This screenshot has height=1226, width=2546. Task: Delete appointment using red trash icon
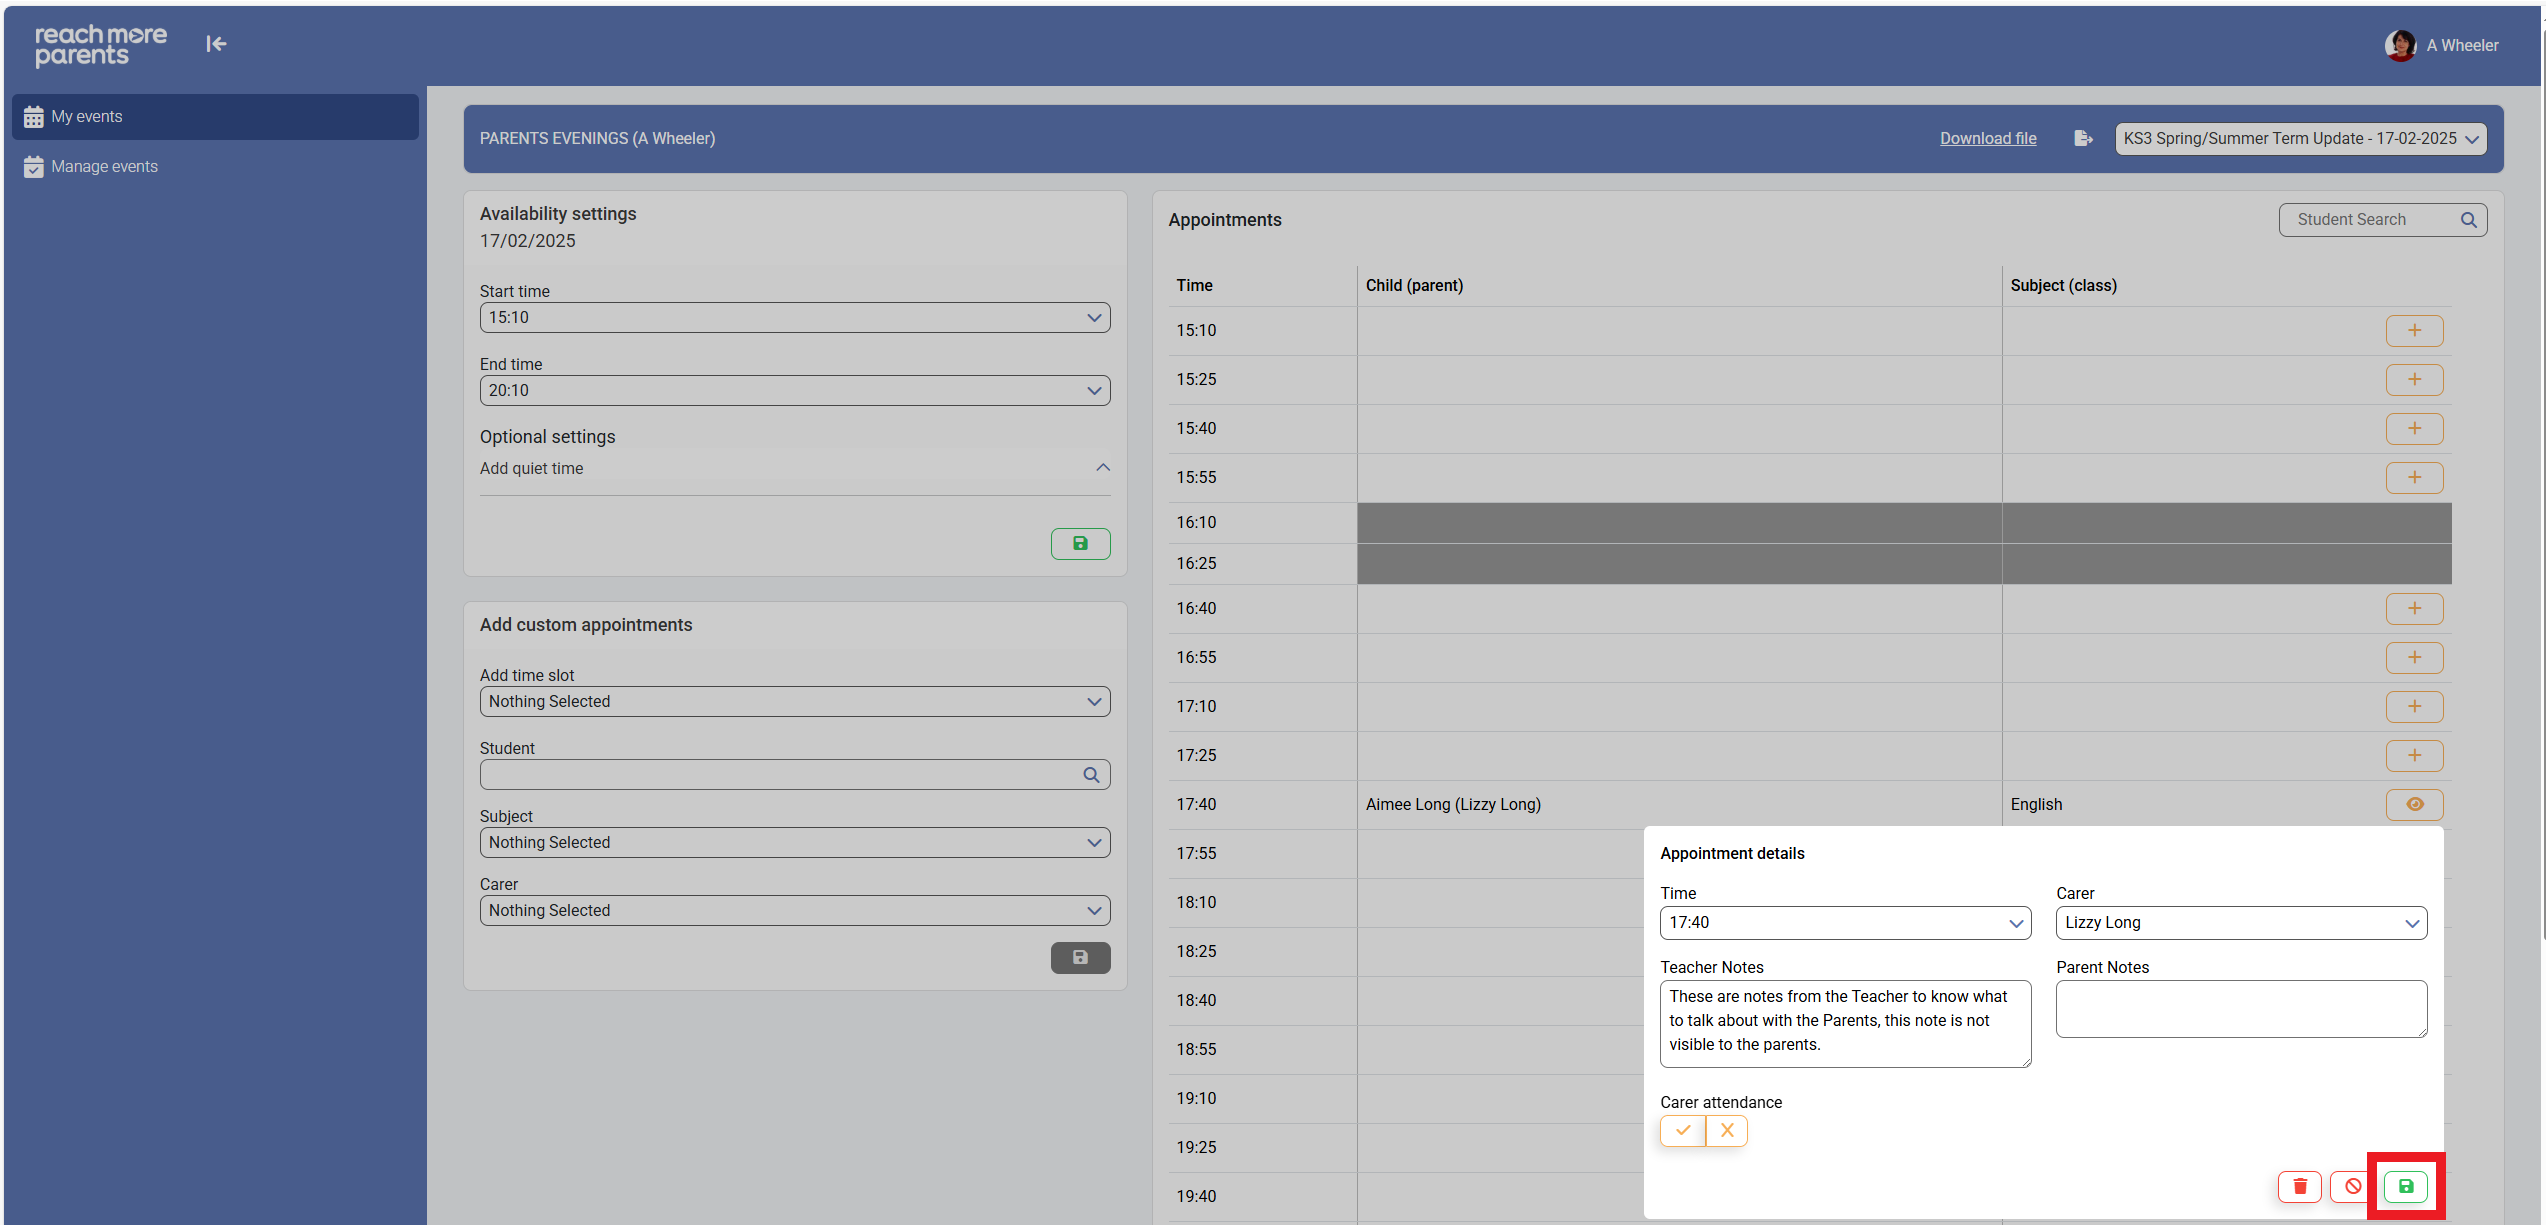[x=2299, y=1187]
